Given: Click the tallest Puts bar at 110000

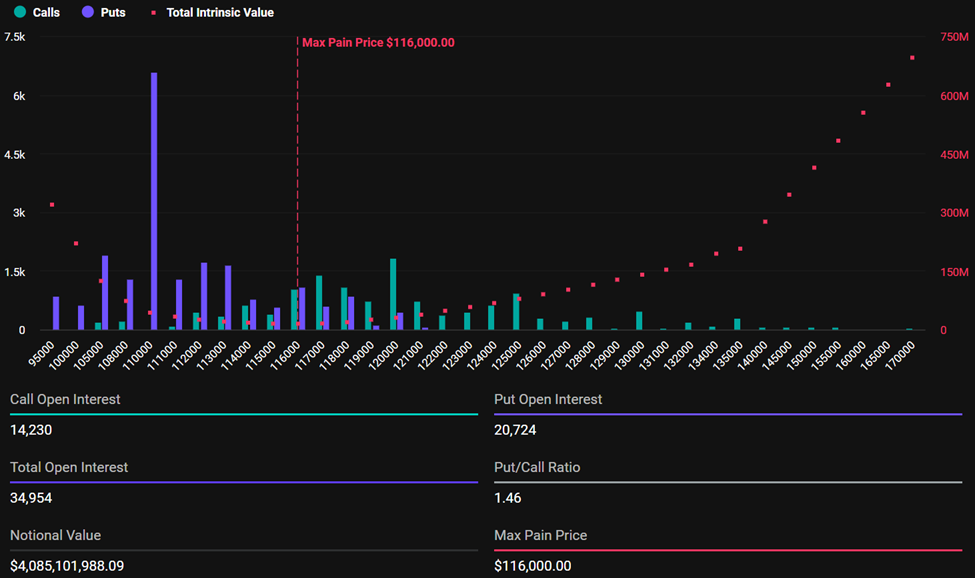Looking at the screenshot, I should (154, 200).
